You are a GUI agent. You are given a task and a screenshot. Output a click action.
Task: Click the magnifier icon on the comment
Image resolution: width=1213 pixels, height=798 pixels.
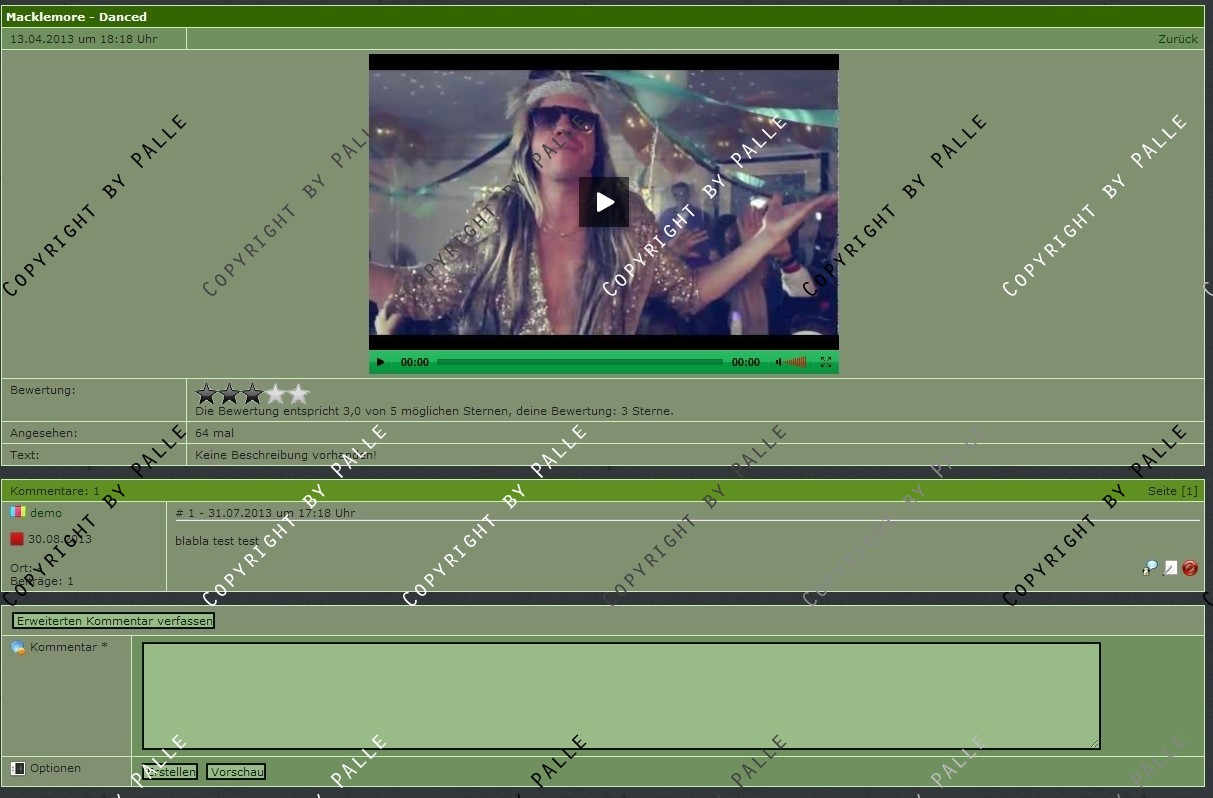click(1150, 568)
